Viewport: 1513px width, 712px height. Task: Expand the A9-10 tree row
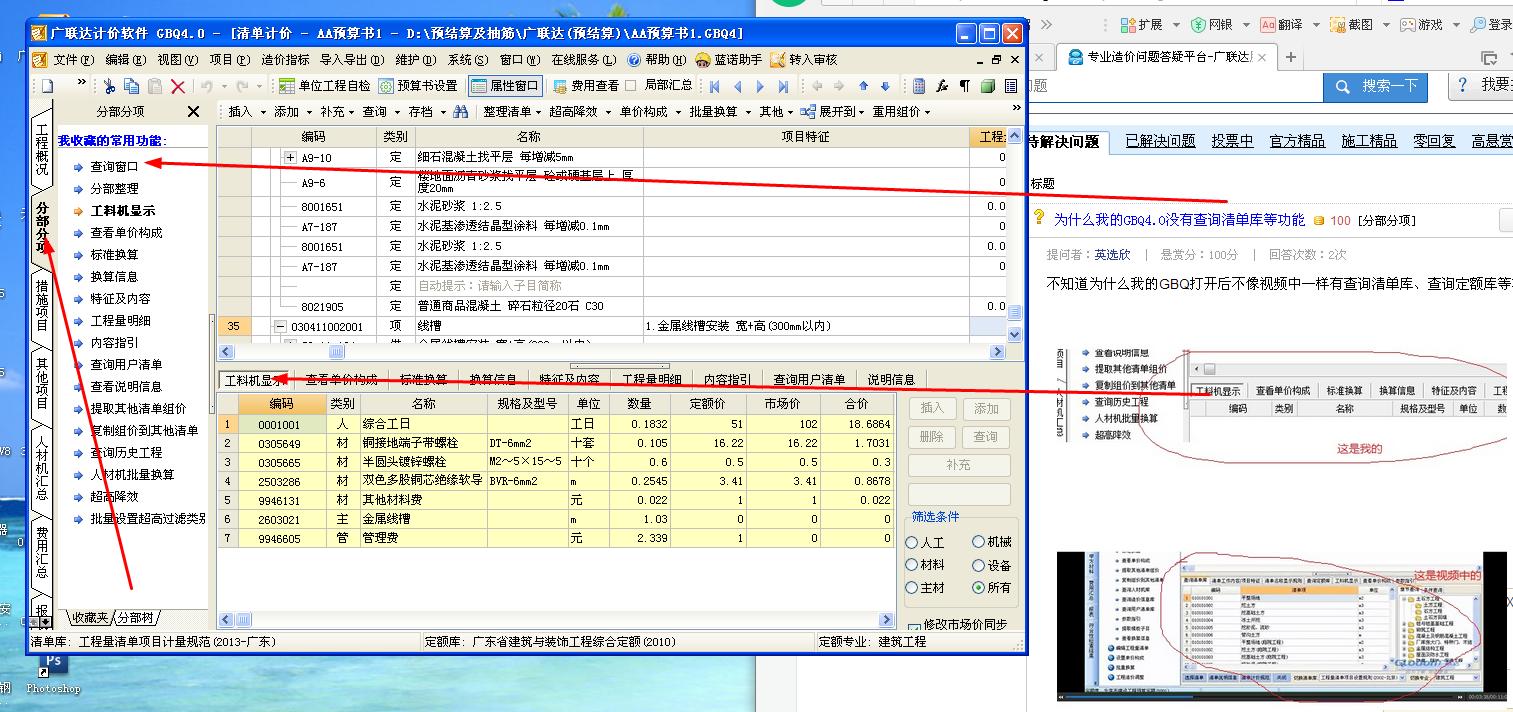coord(290,158)
